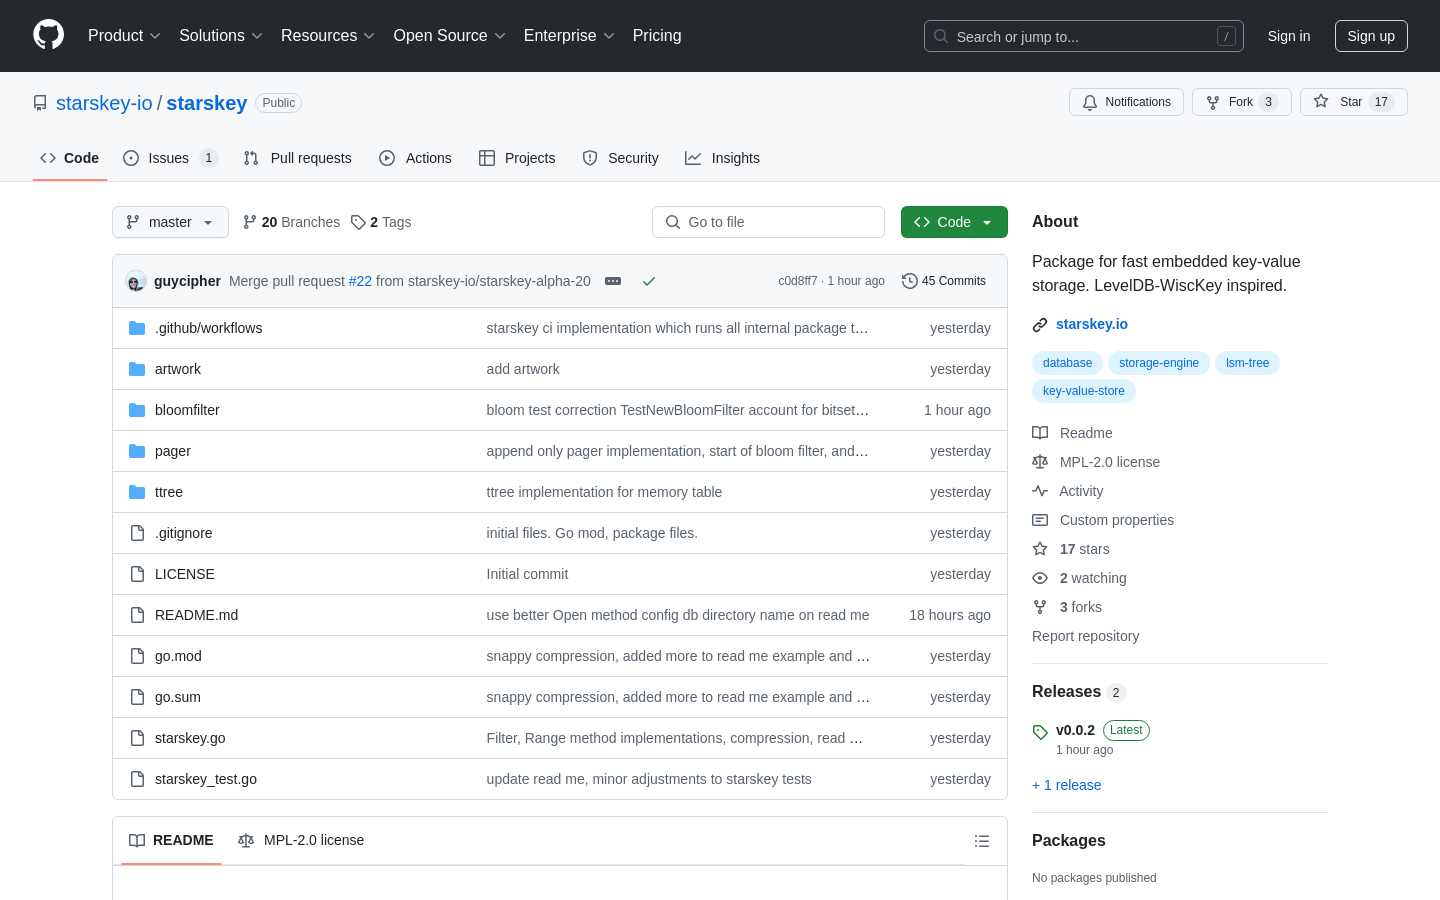
Task: Expand the Open Source menu
Action: pos(450,35)
